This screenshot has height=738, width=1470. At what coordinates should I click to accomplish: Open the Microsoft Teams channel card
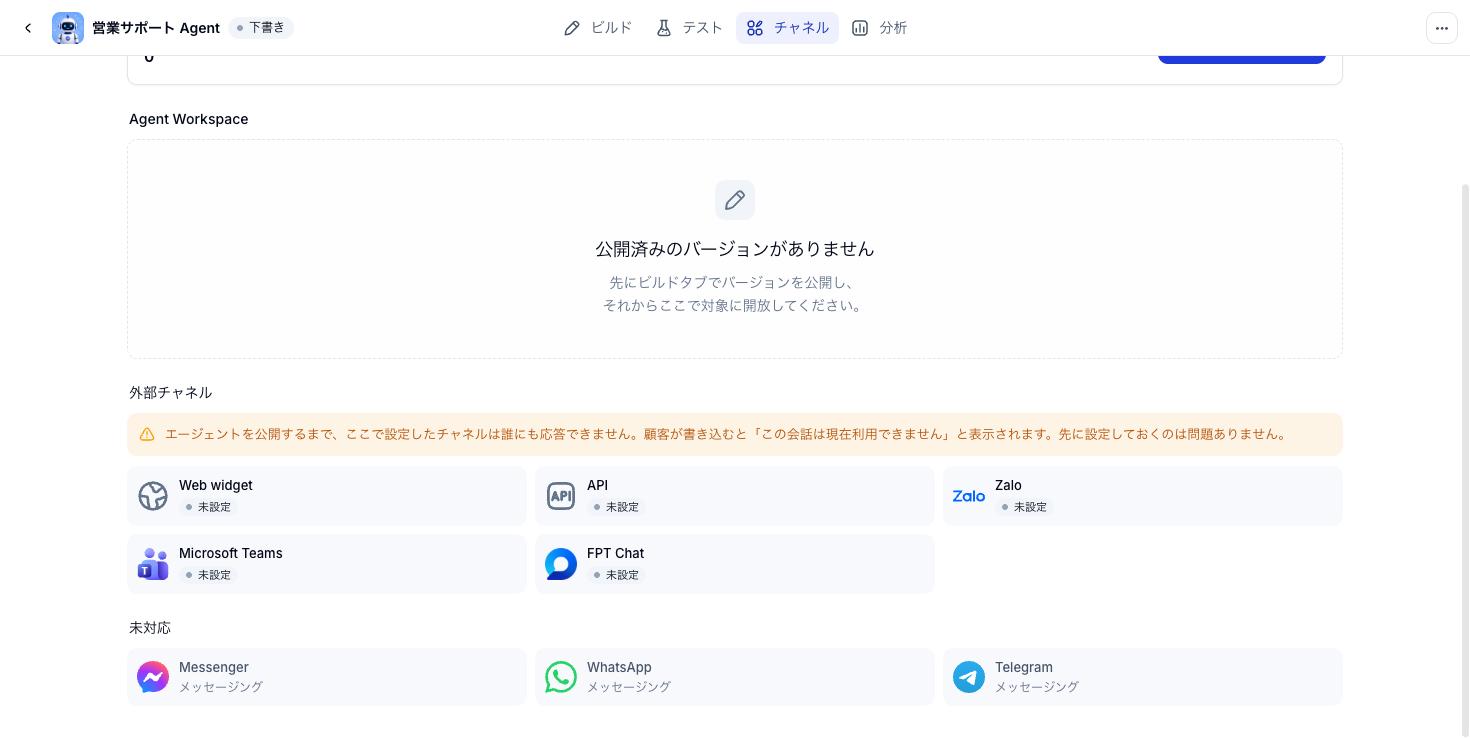coord(327,564)
